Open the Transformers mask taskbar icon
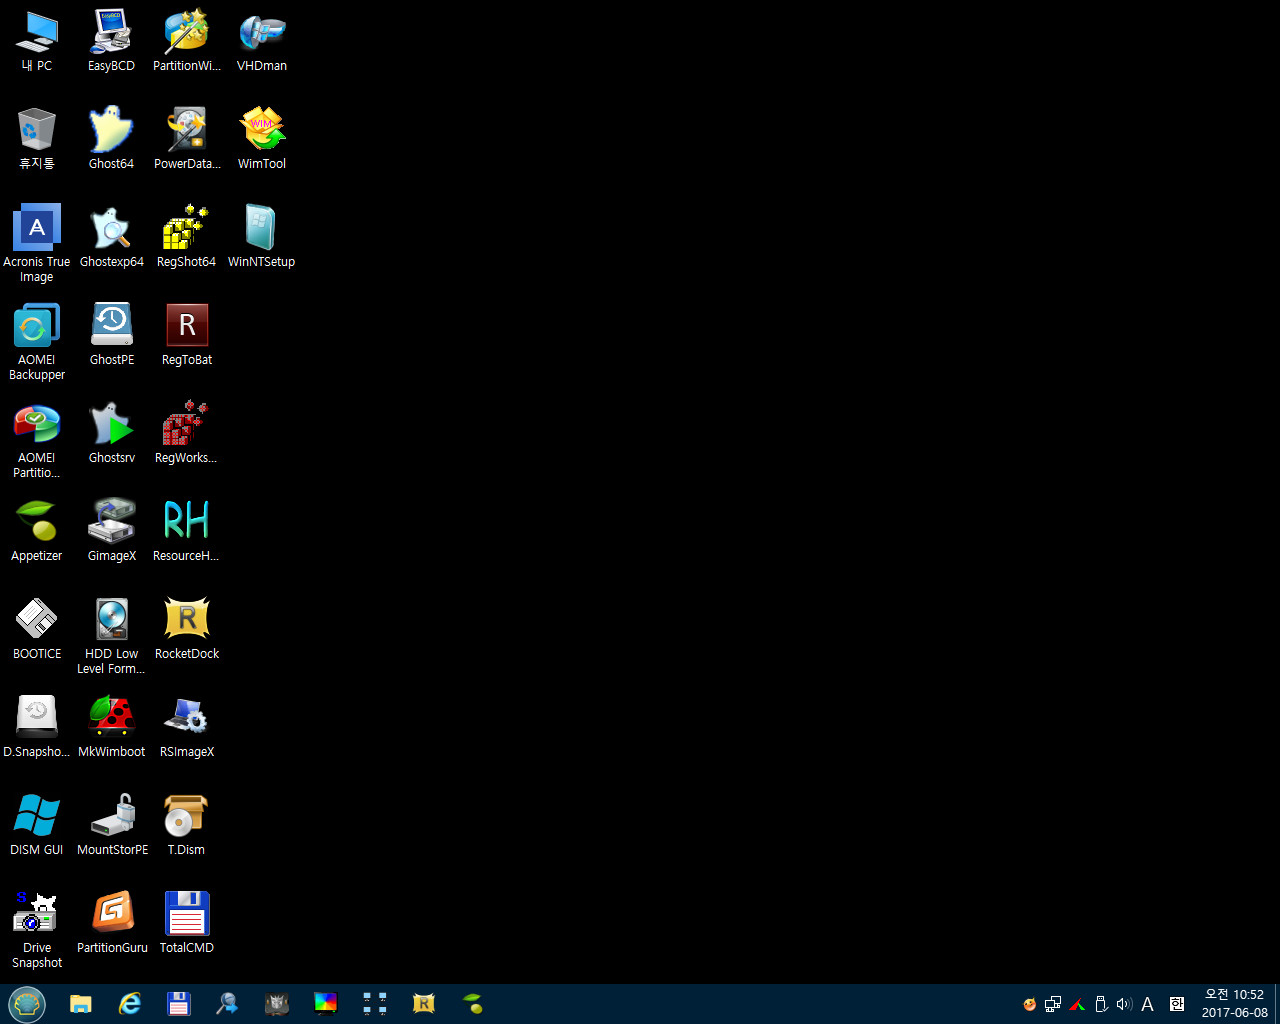This screenshot has width=1280, height=1024. (277, 1004)
